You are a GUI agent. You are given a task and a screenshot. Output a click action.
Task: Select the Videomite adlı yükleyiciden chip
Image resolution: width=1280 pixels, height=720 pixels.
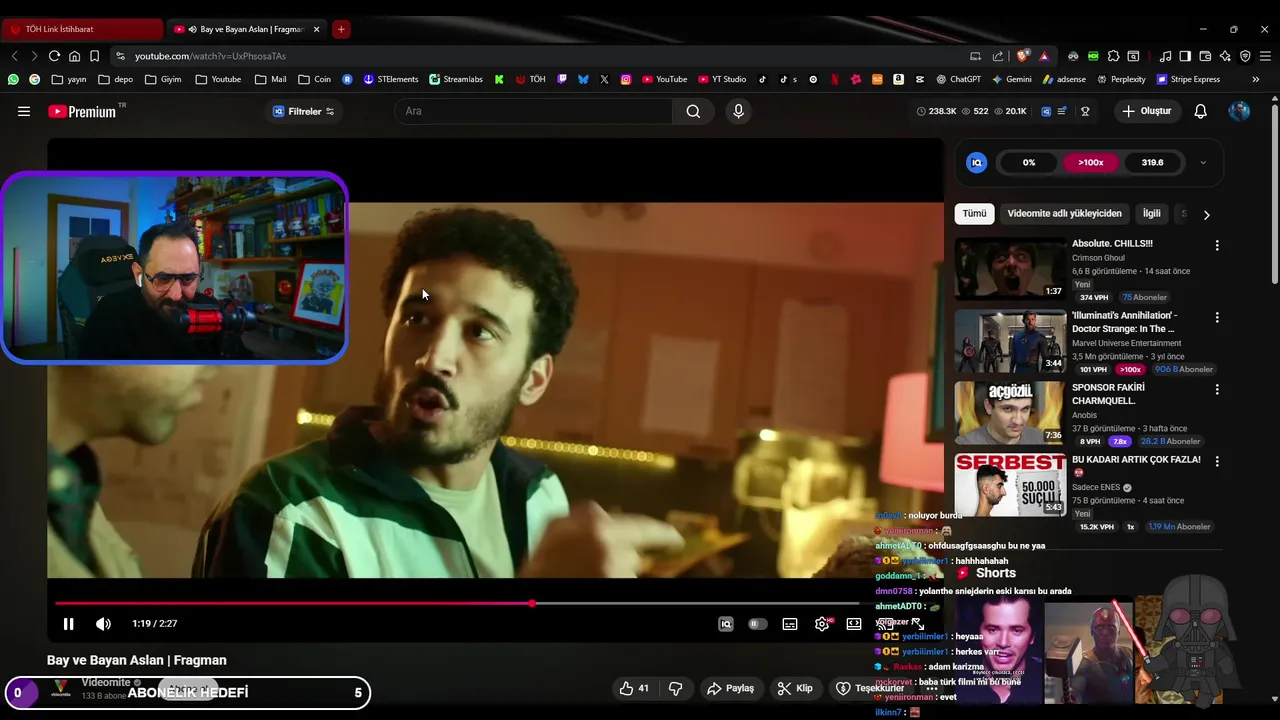tap(1064, 213)
